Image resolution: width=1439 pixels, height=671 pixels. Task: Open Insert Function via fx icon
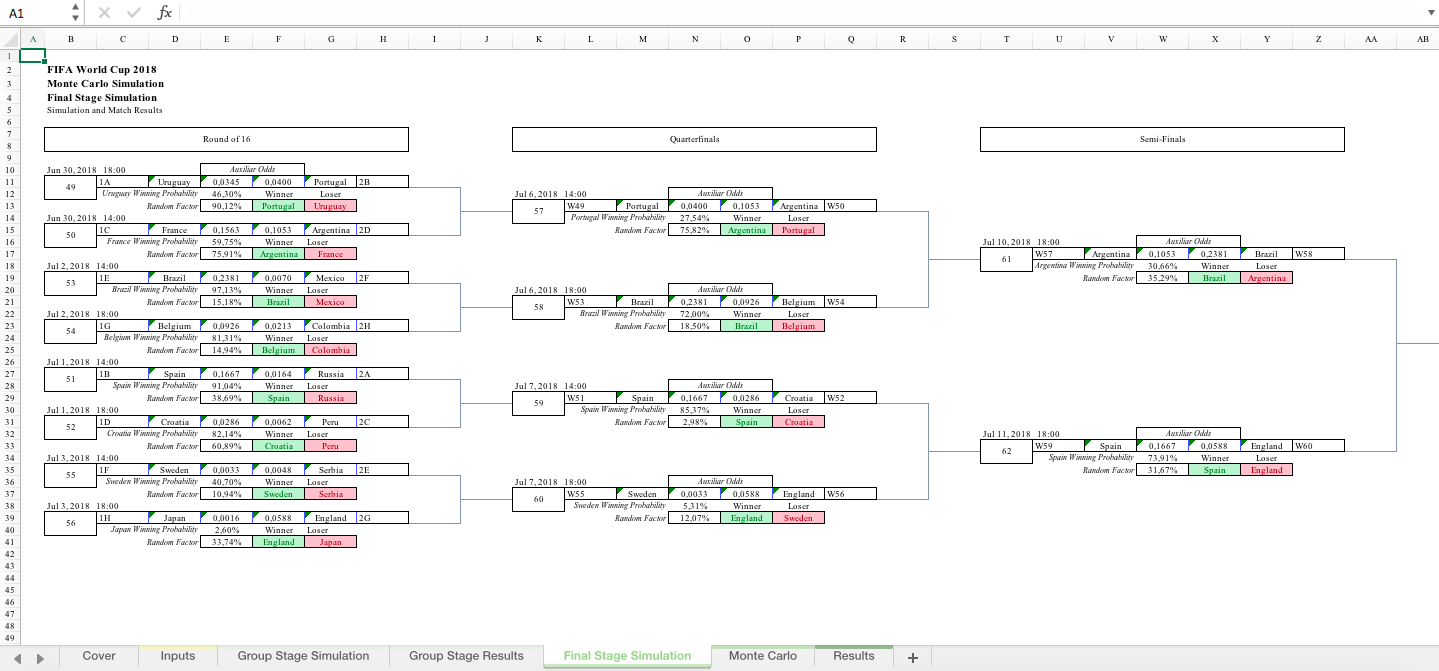[165, 13]
